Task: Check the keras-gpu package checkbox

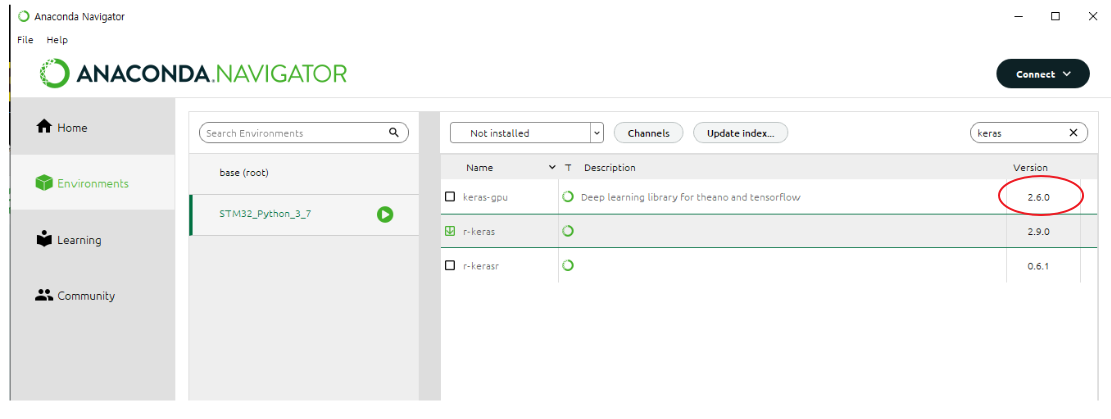Action: click(450, 197)
